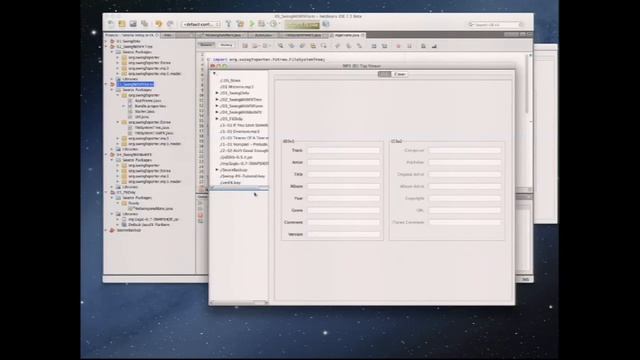Open Bundle.properties in the Projects tree
640x360 pixels.
click(x=150, y=106)
